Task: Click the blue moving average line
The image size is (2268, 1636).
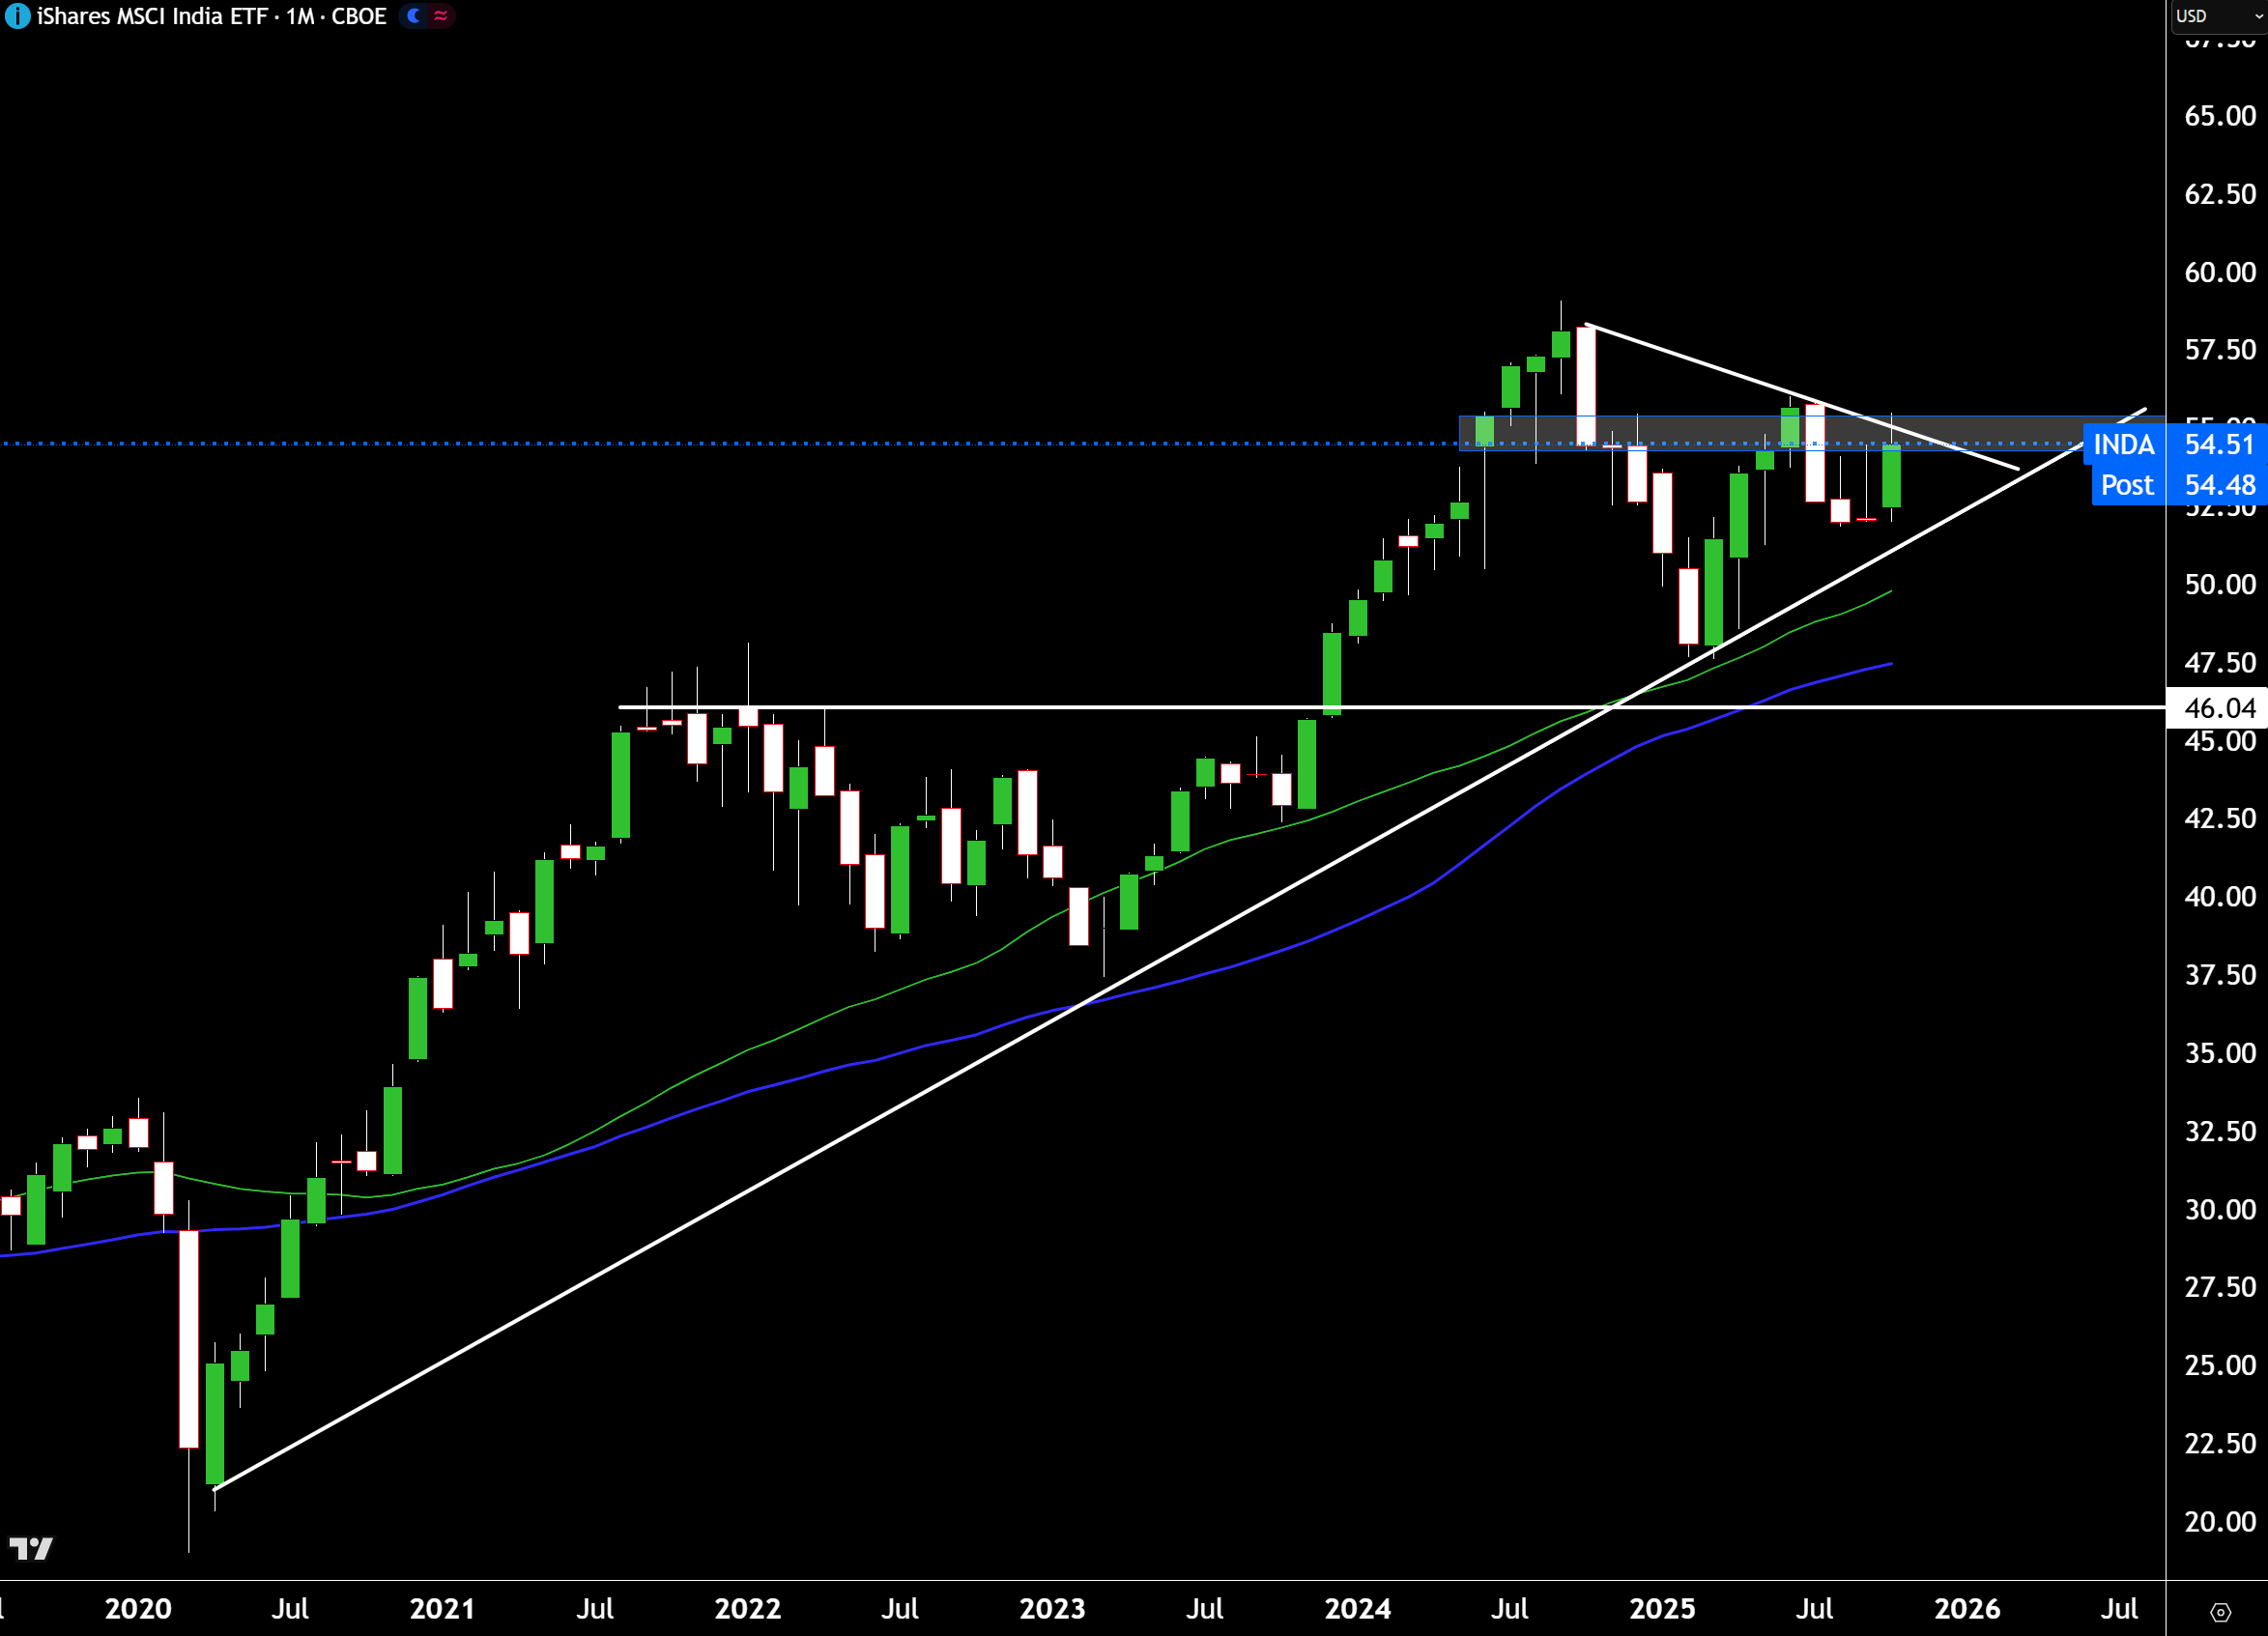Action: click(x=700, y=1107)
